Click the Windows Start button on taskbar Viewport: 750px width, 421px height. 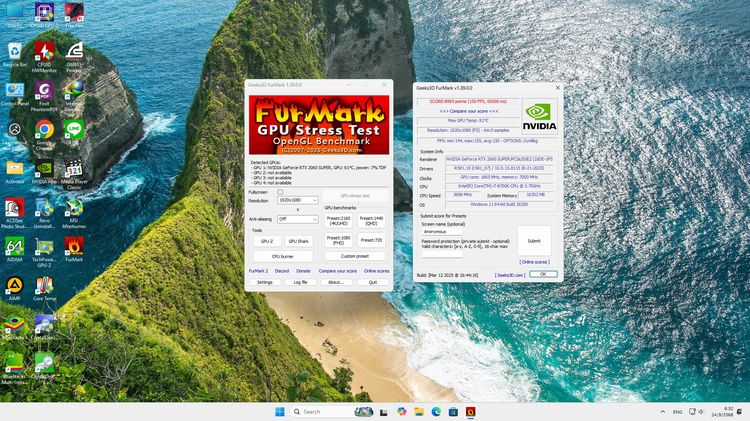pos(279,411)
